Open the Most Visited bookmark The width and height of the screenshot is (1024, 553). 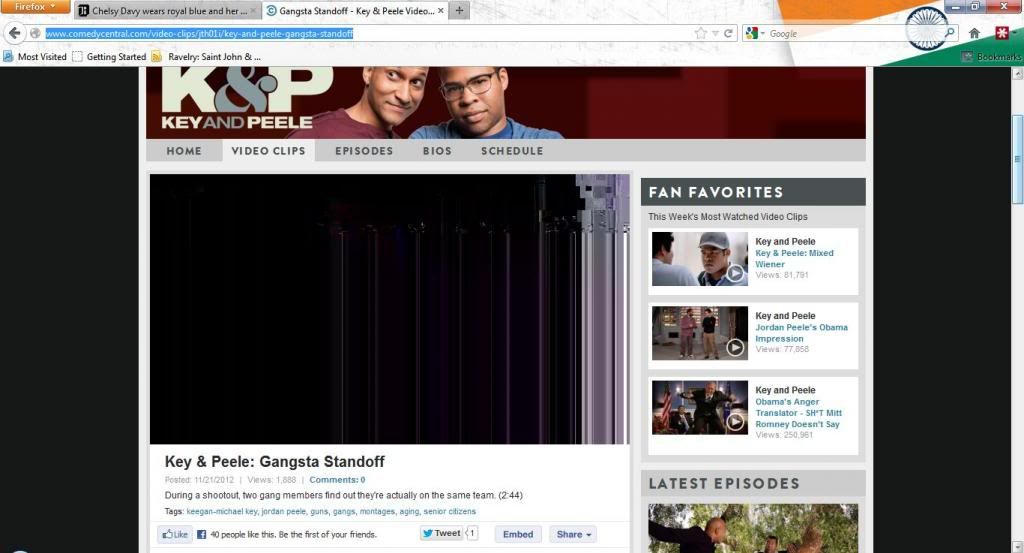point(35,57)
